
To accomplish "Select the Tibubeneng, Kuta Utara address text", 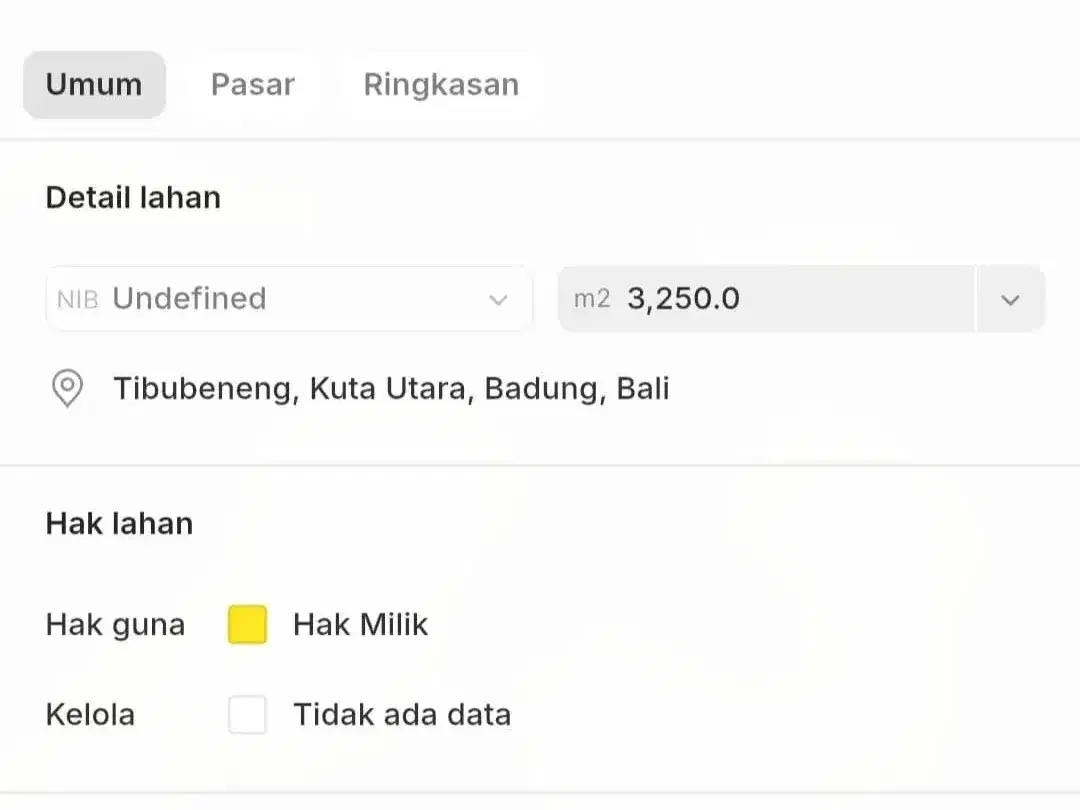I will 391,388.
